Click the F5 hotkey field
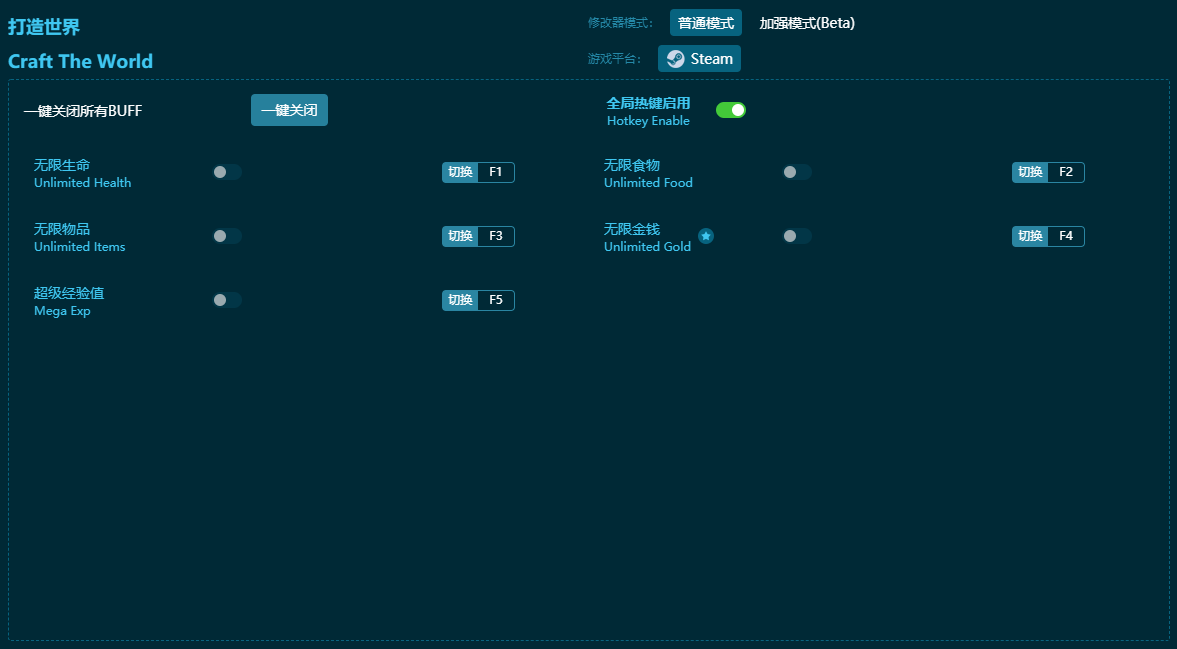 (496, 300)
